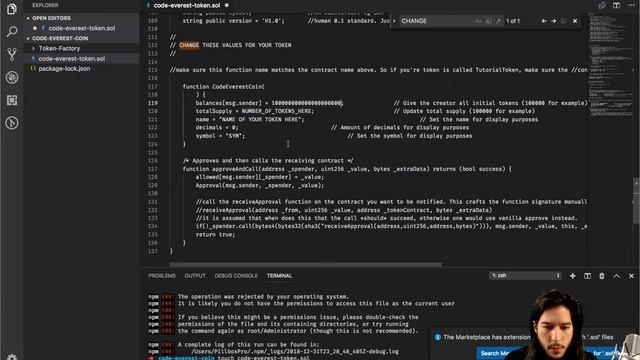This screenshot has width=640, height=360.
Task: Maximize terminal panel with up chevron
Action: 616,276
